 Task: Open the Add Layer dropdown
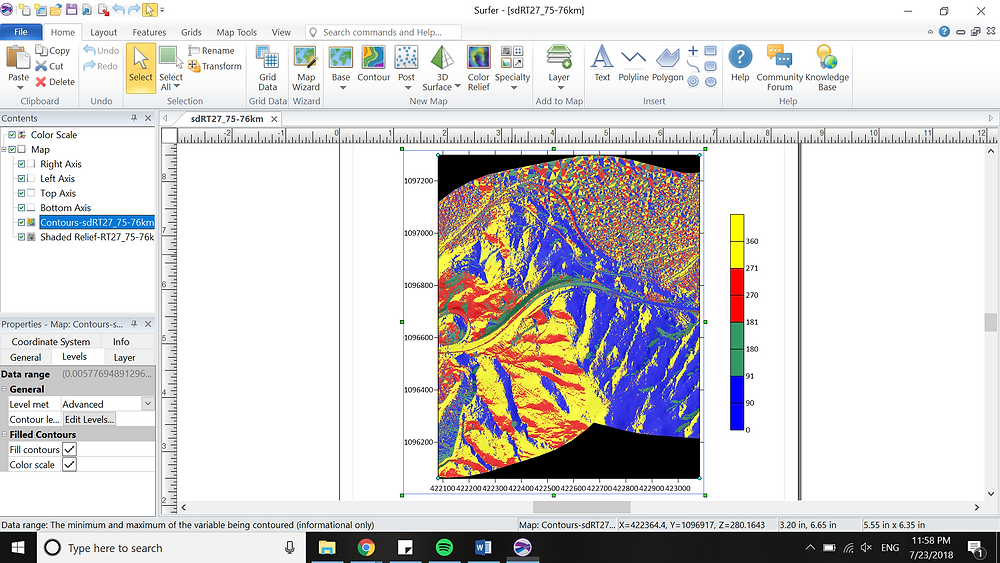tap(559, 88)
